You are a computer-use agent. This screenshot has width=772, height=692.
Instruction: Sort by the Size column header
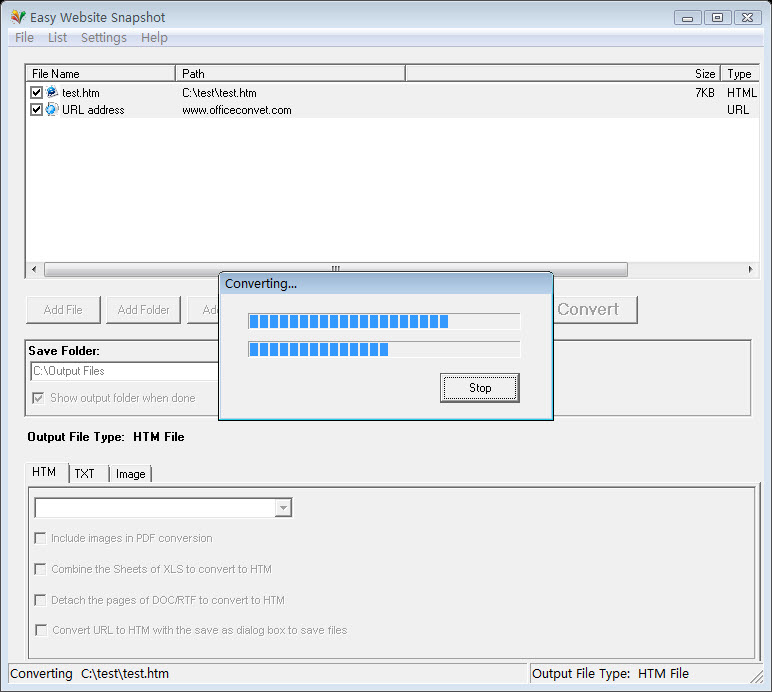coord(563,74)
